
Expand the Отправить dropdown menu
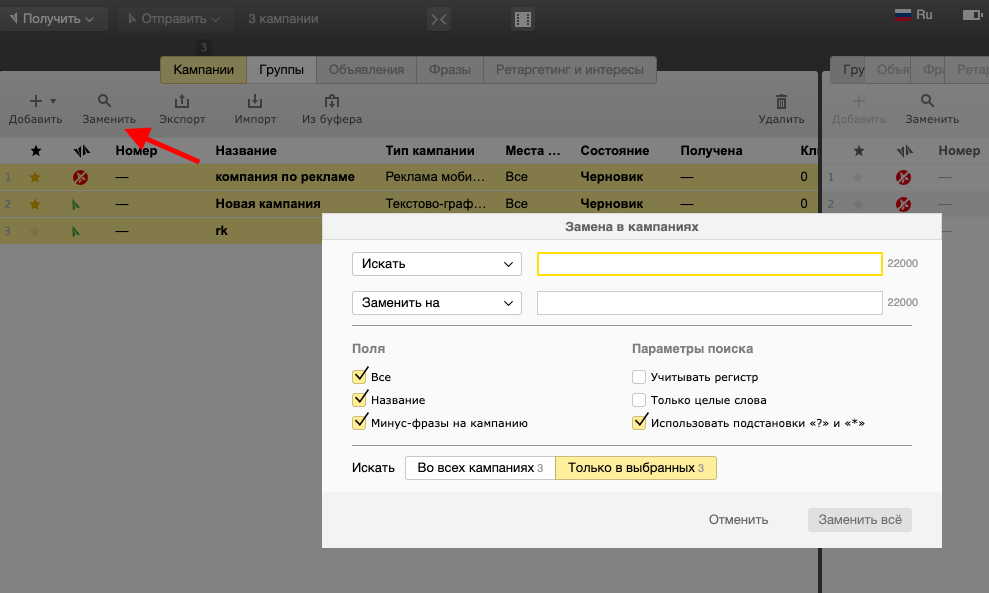(175, 19)
